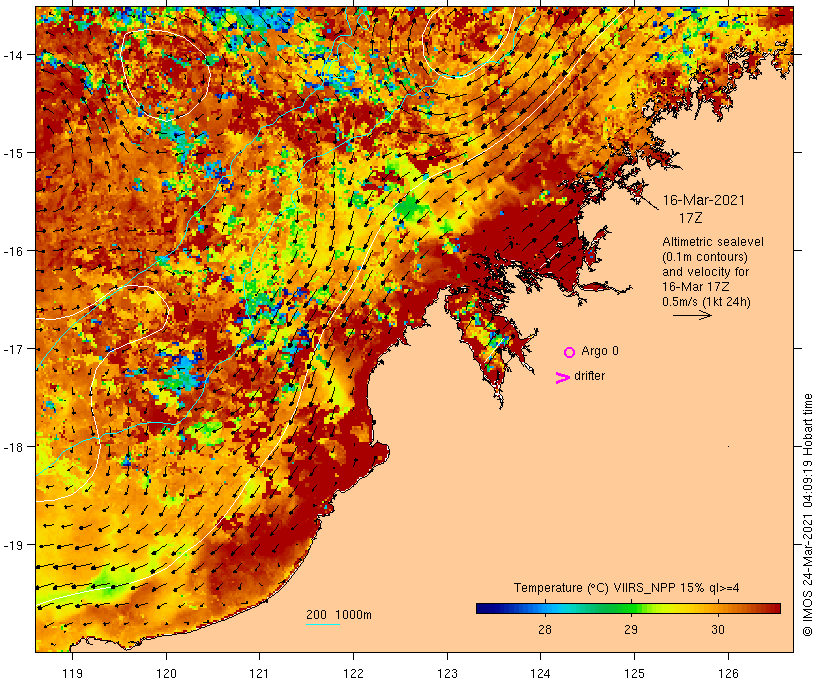The height and width of the screenshot is (680, 820).
Task: Click the longitude label 122
Action: pos(354,673)
